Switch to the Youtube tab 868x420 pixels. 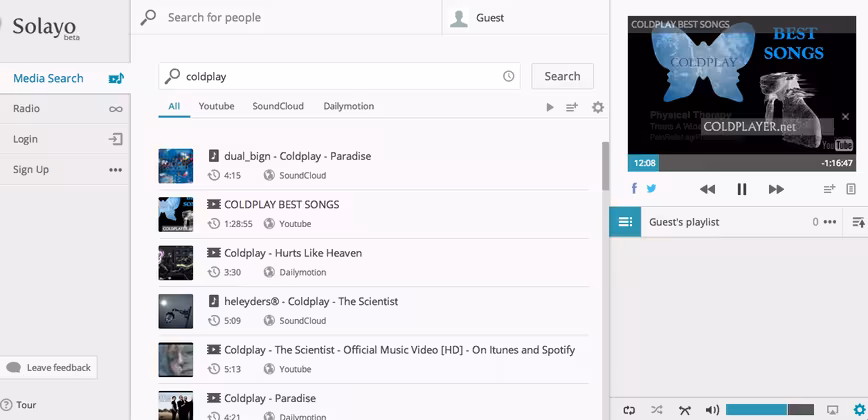pyautogui.click(x=216, y=106)
